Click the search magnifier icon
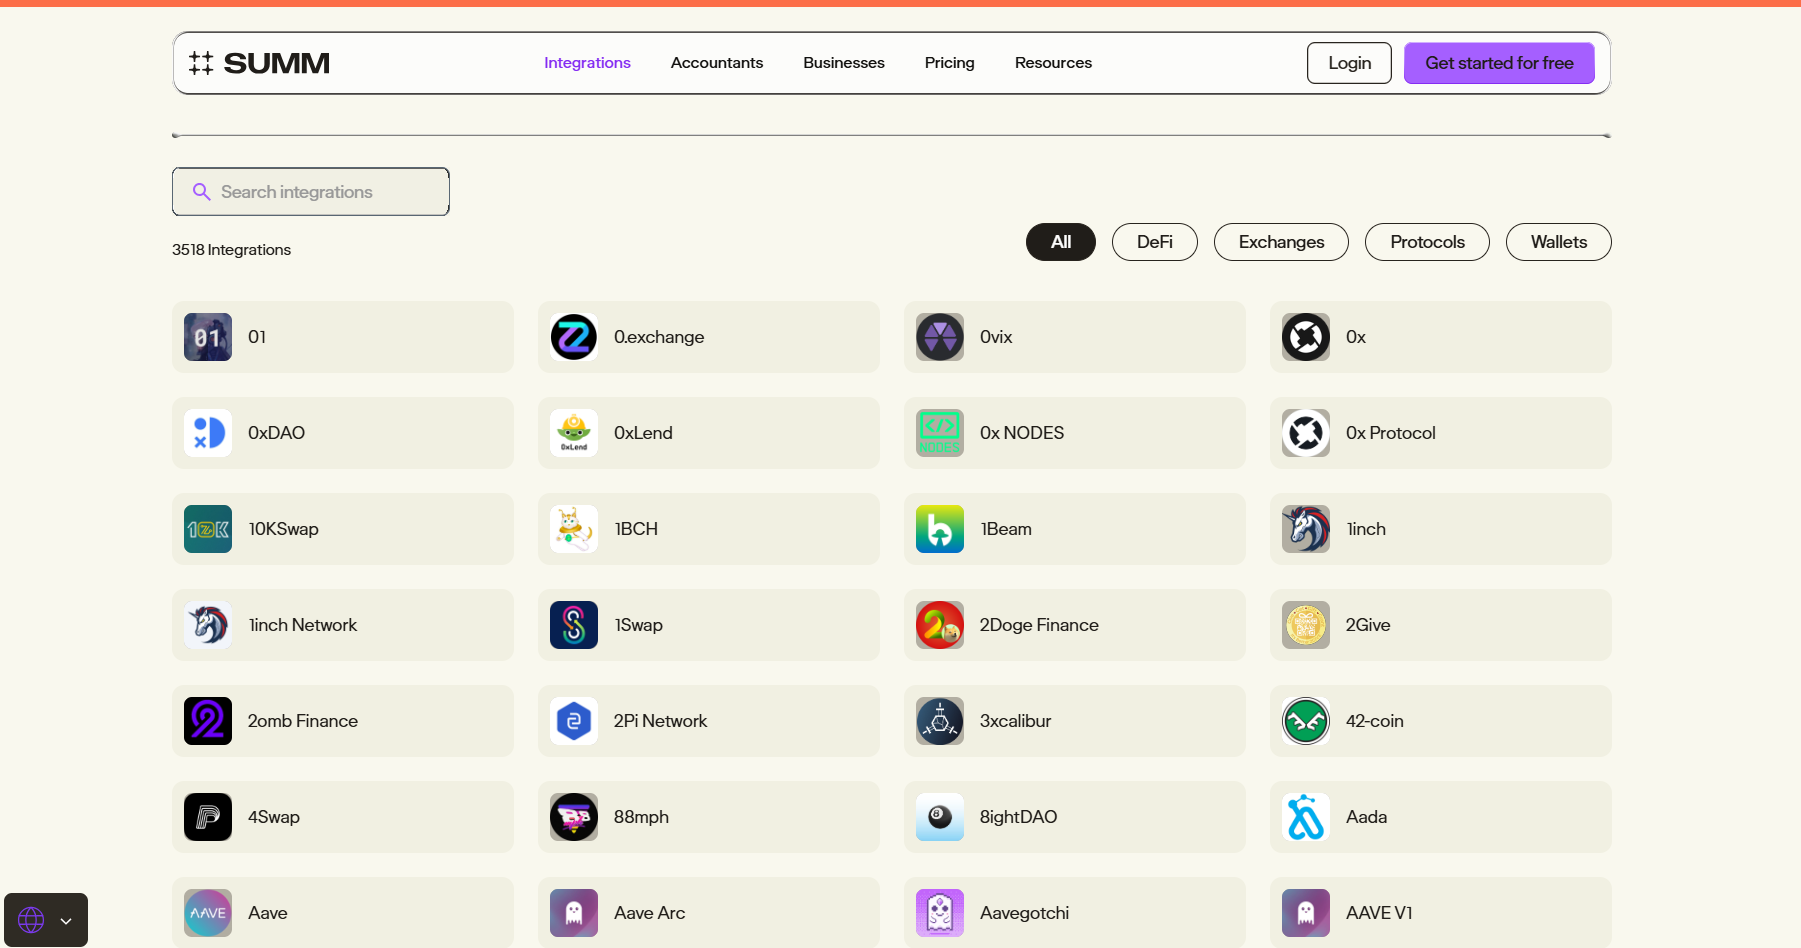 point(203,191)
